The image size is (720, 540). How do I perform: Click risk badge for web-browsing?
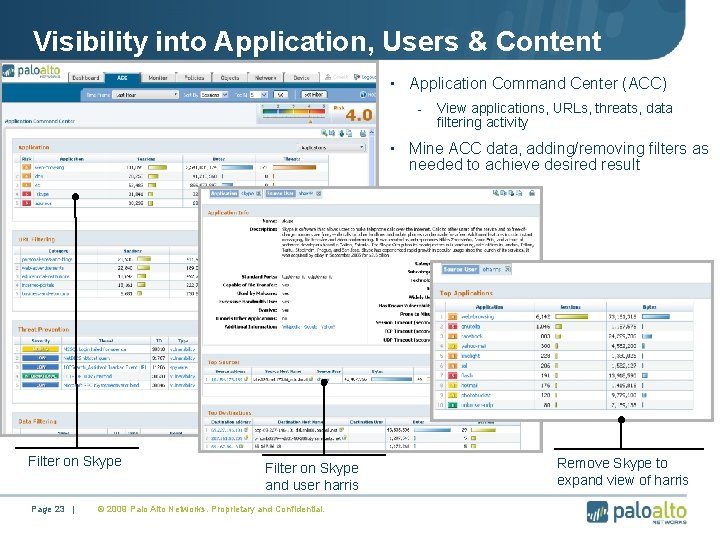[x=27, y=168]
